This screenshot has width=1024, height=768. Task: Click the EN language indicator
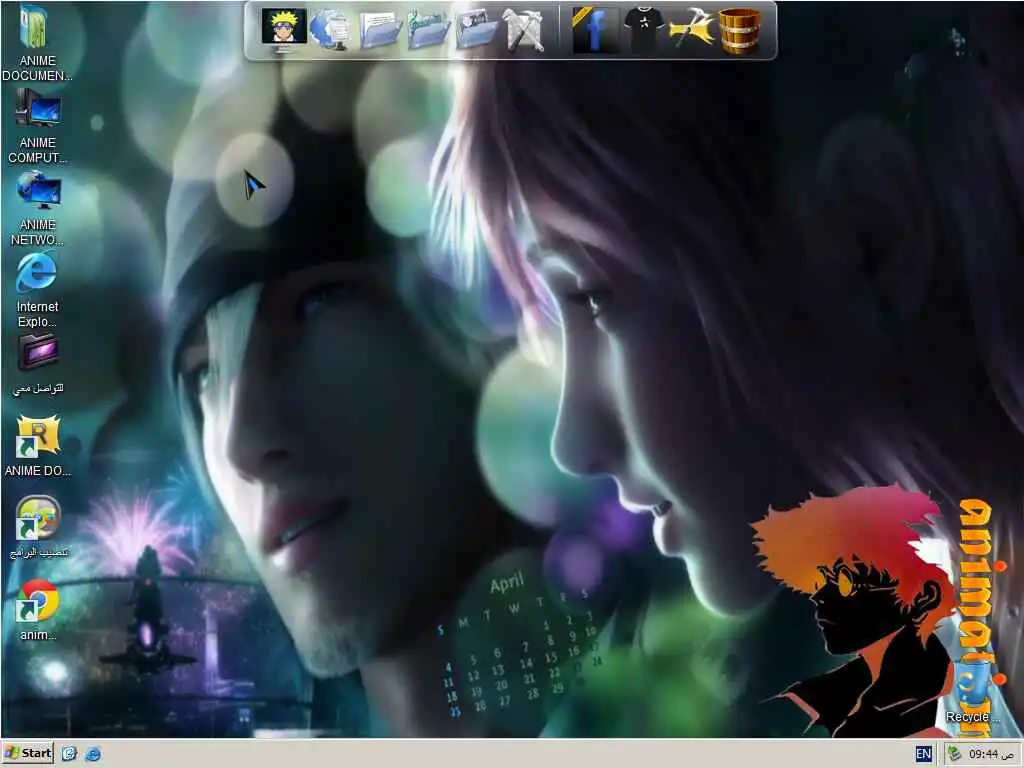point(923,754)
